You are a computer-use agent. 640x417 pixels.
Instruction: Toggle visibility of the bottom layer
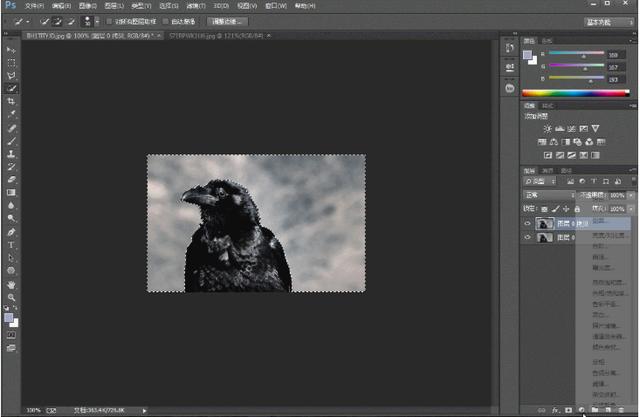click(x=527, y=238)
